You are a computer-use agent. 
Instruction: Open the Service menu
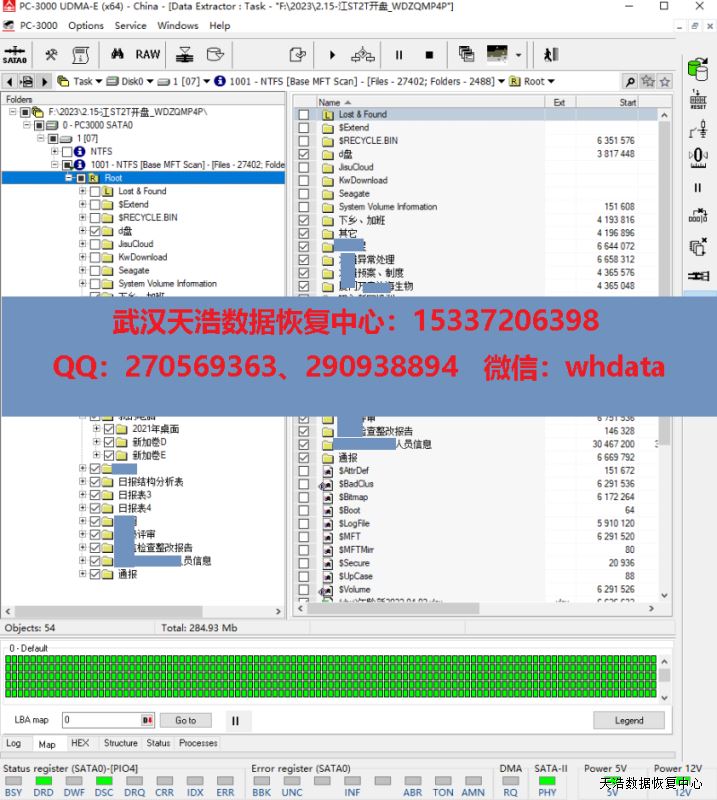[x=130, y=26]
